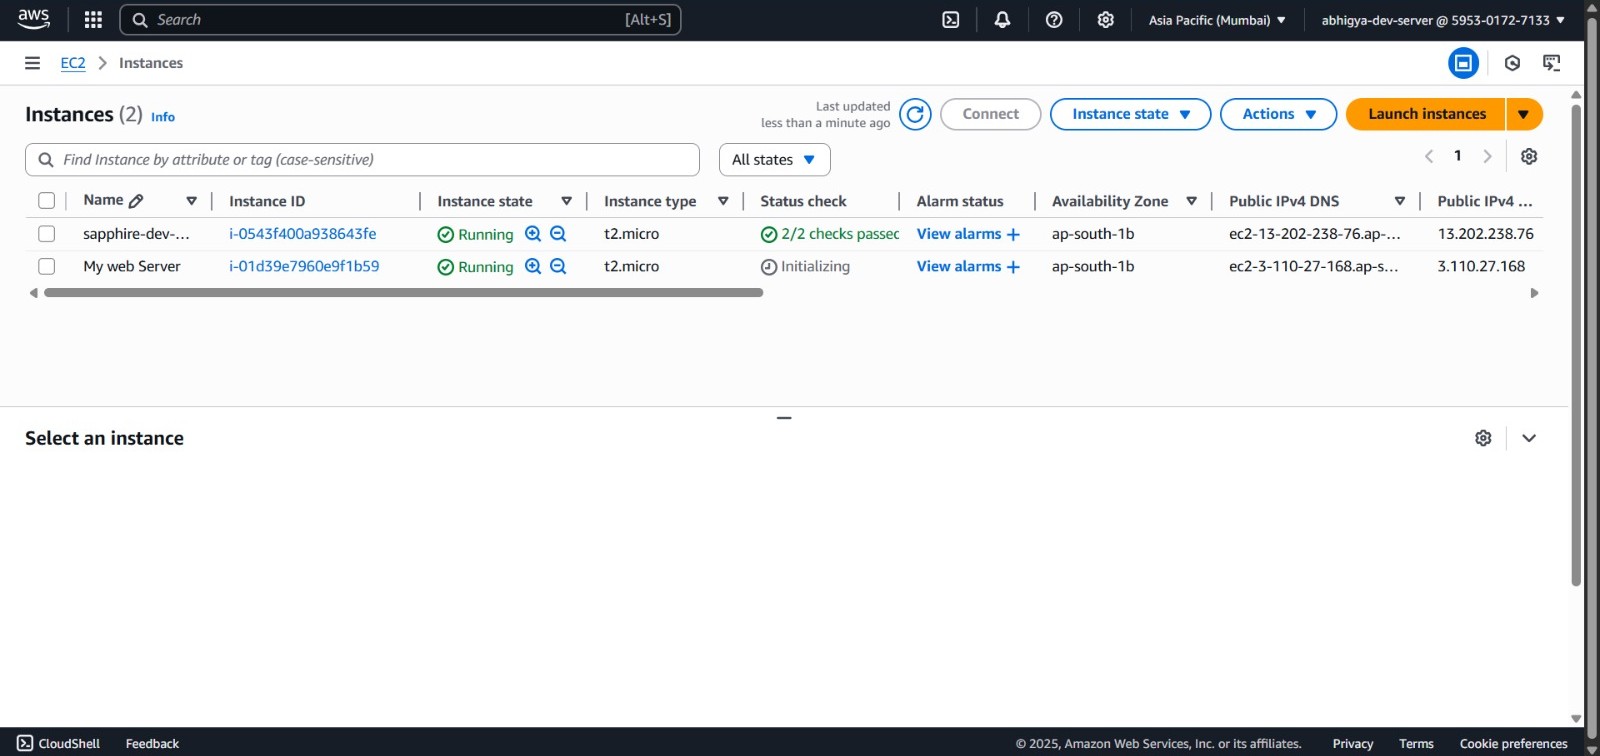This screenshot has height=756, width=1600.
Task: Click the Find Instance filter field
Action: click(x=362, y=160)
